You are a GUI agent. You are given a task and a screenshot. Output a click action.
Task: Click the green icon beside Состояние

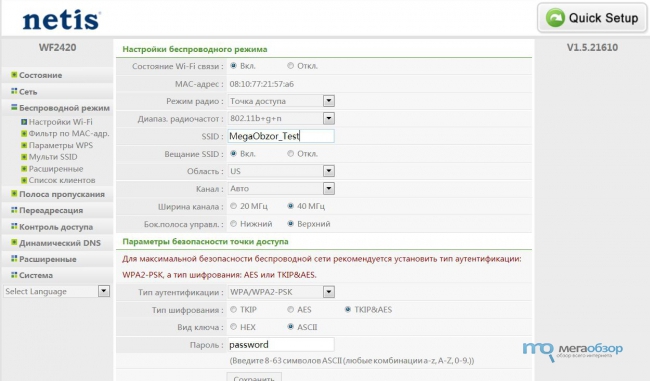click(x=14, y=75)
